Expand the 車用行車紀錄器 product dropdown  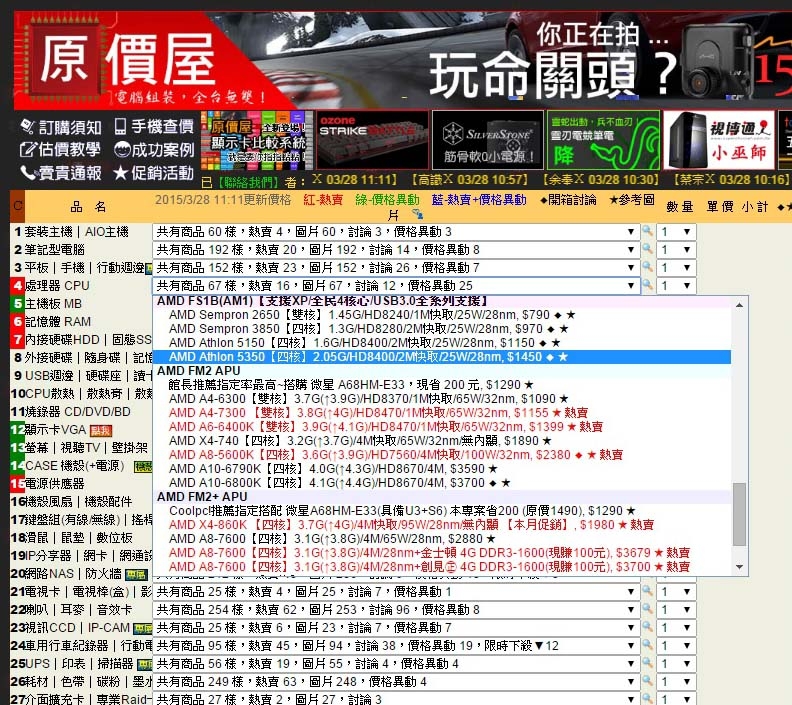pyautogui.click(x=397, y=645)
